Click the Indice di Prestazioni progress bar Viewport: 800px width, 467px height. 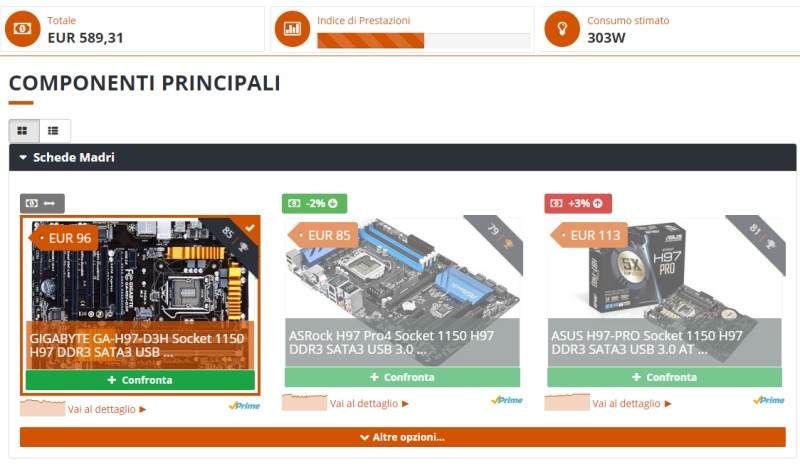point(423,41)
